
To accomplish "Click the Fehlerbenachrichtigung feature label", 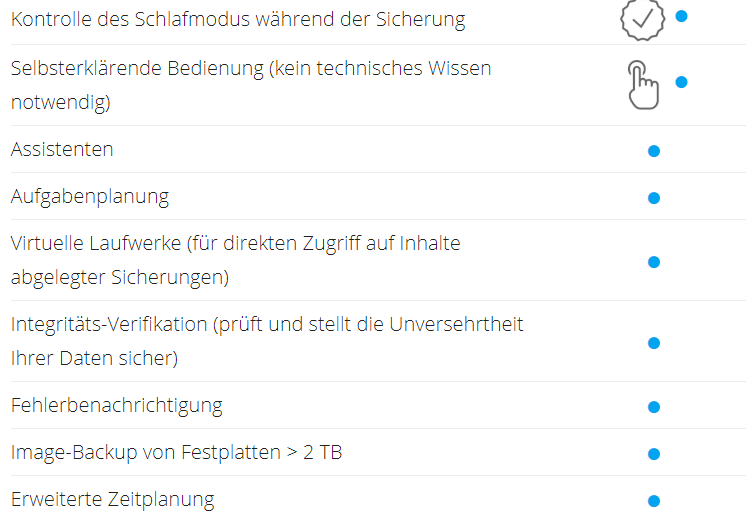I will point(117,406).
